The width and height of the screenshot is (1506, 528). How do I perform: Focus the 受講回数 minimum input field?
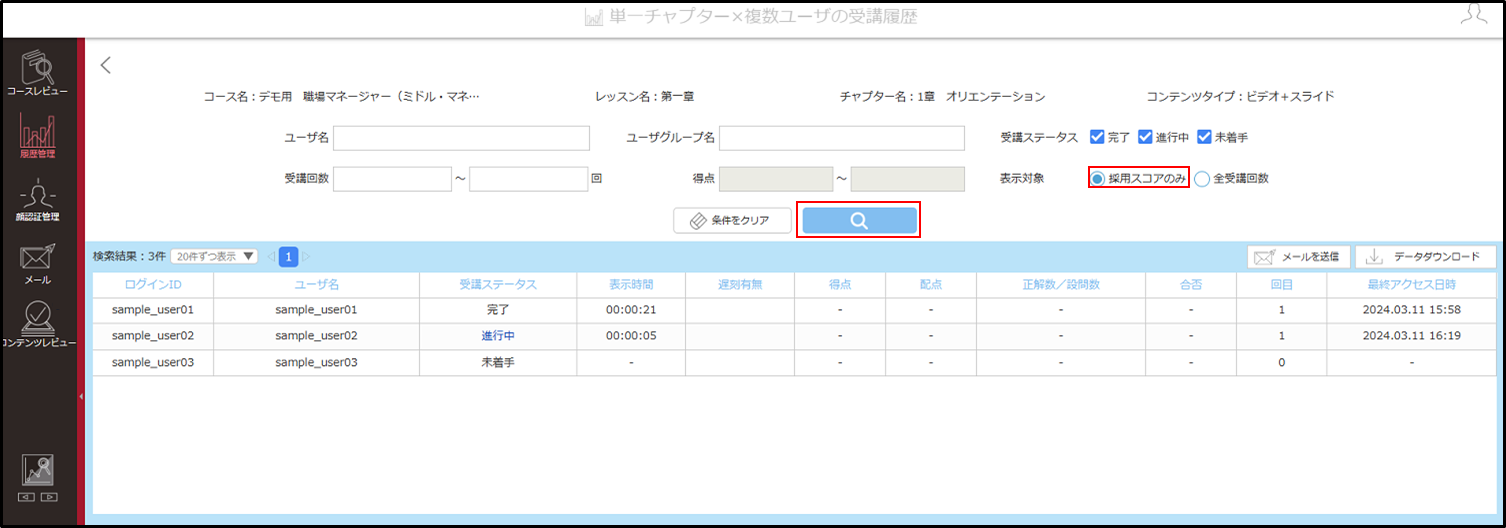click(393, 179)
